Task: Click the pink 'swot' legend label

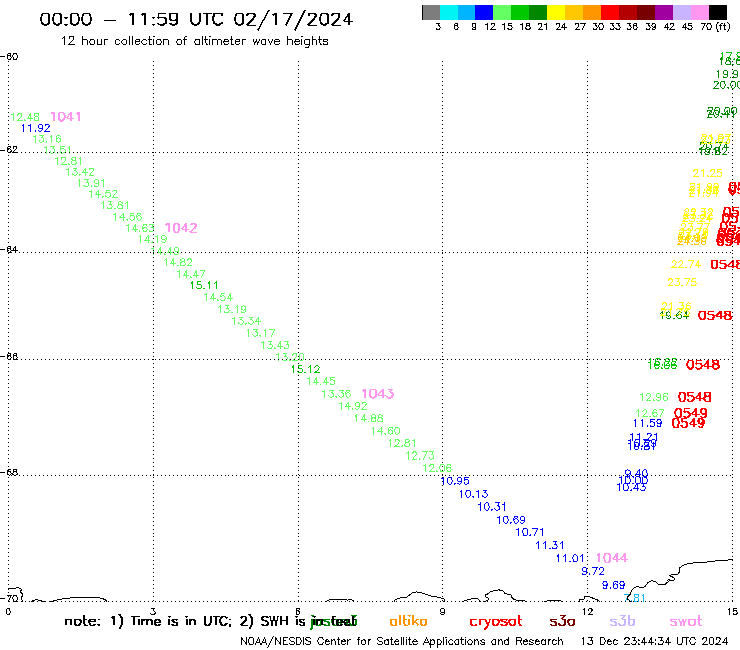Action: coord(686,621)
